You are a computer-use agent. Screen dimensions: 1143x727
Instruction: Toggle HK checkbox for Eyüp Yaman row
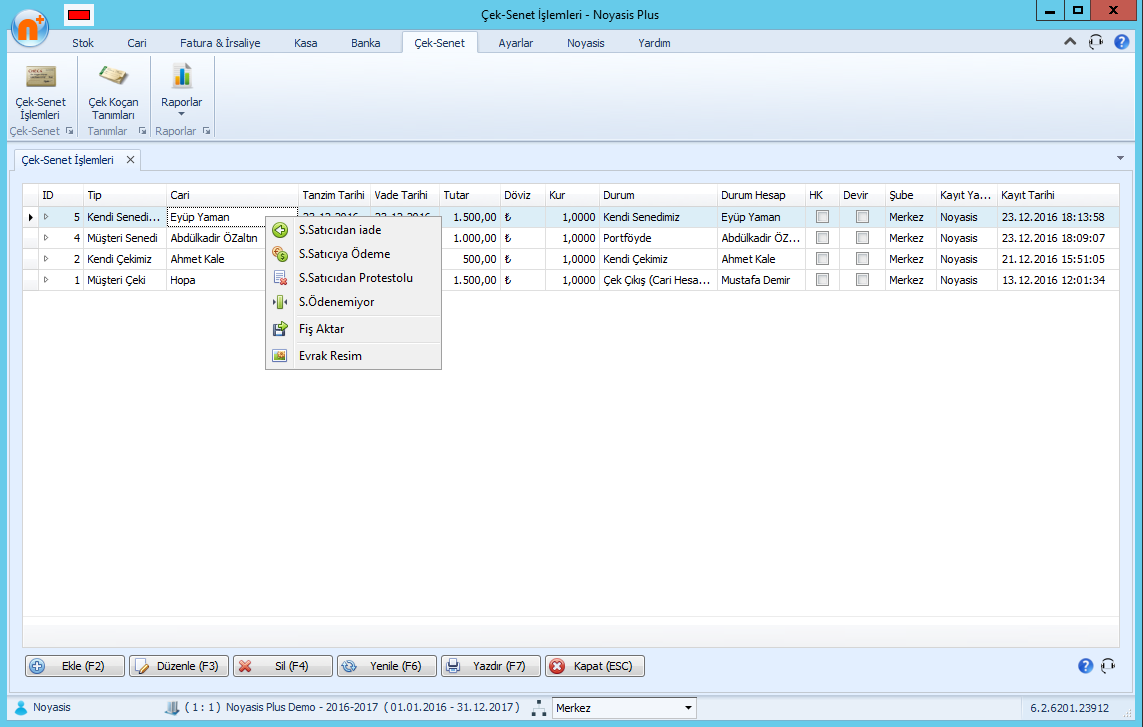822,217
